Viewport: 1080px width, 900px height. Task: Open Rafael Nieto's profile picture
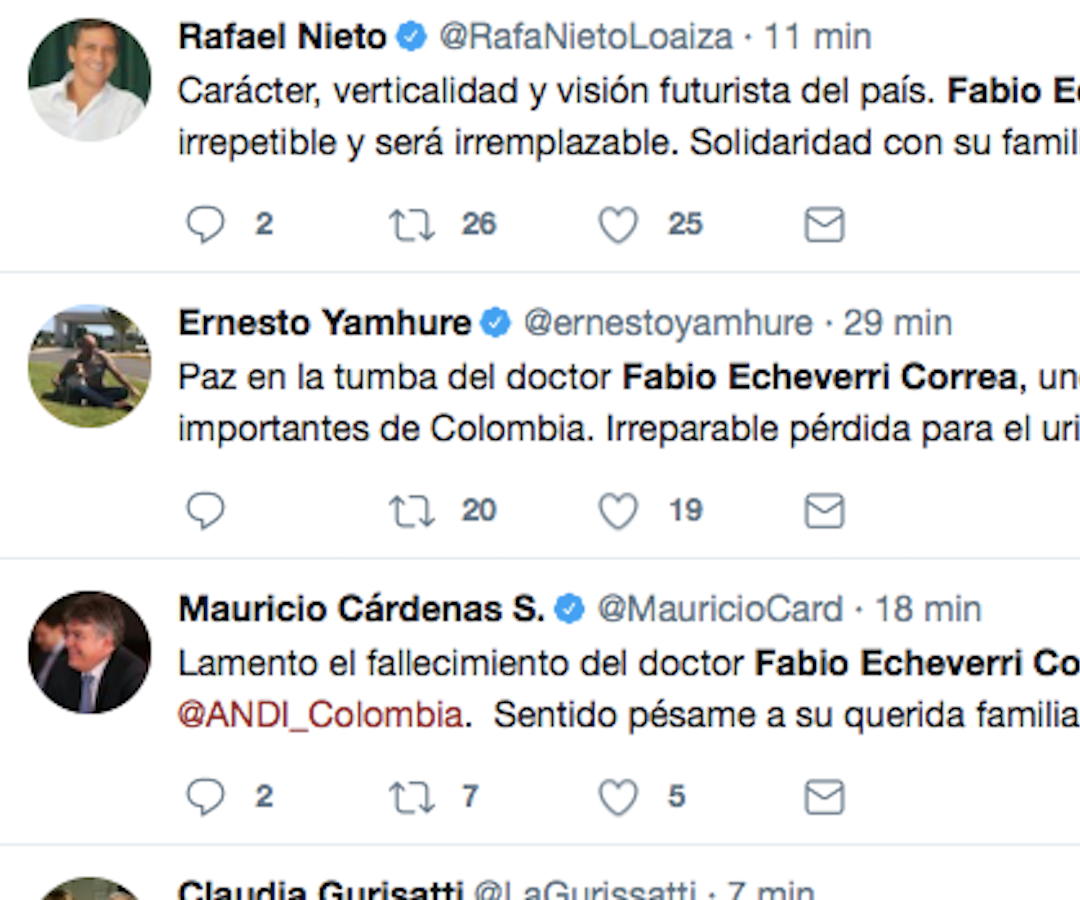click(89, 80)
